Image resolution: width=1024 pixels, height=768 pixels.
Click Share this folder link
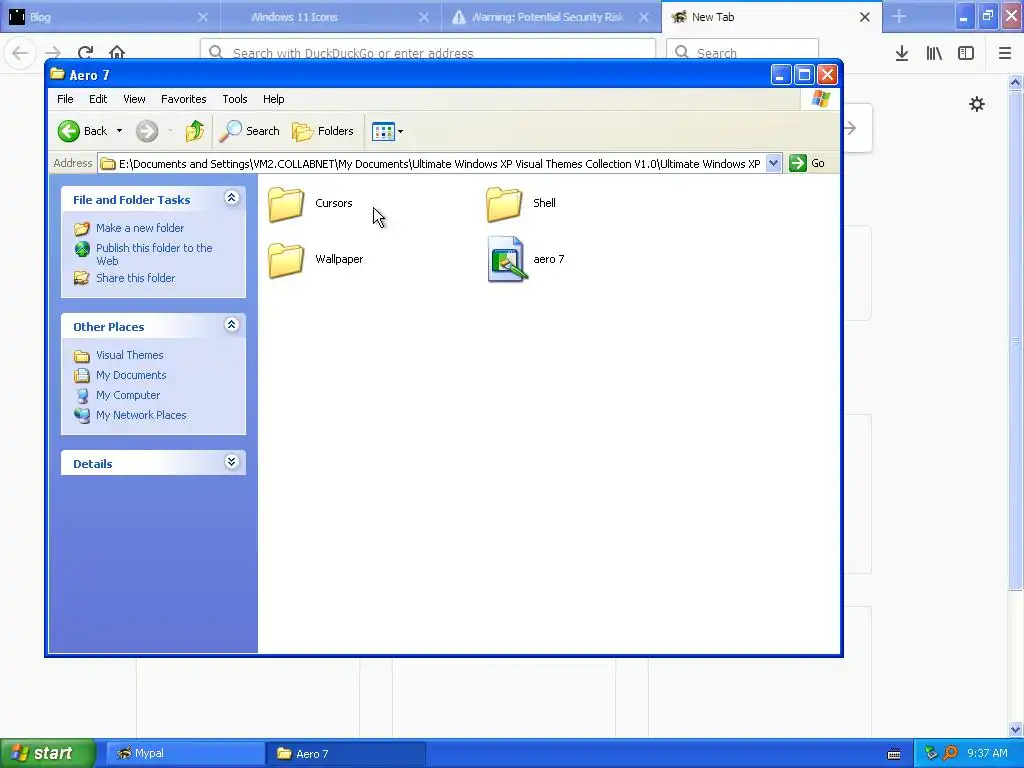click(135, 278)
